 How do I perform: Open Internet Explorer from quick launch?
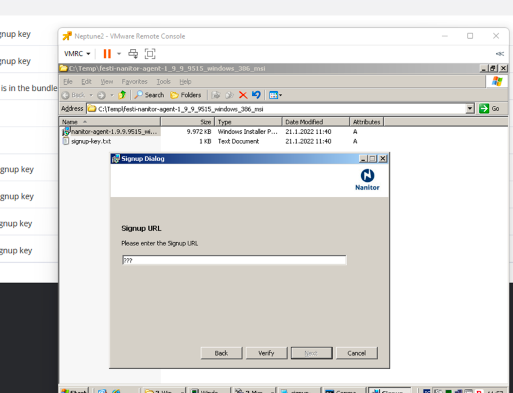(x=116, y=391)
